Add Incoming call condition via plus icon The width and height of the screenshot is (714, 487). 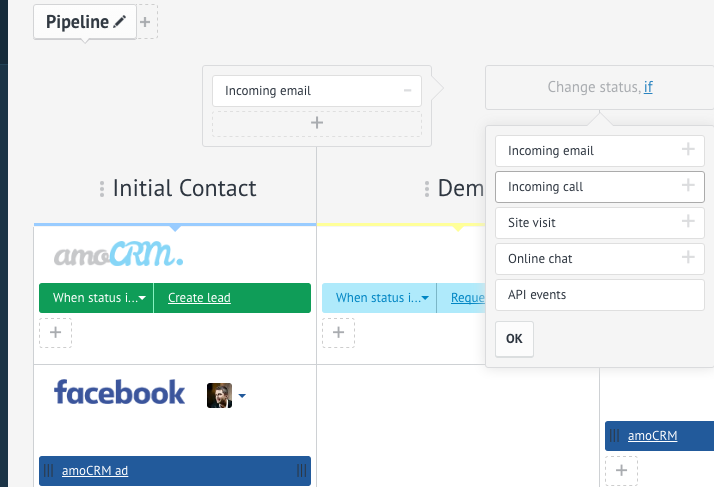point(688,186)
